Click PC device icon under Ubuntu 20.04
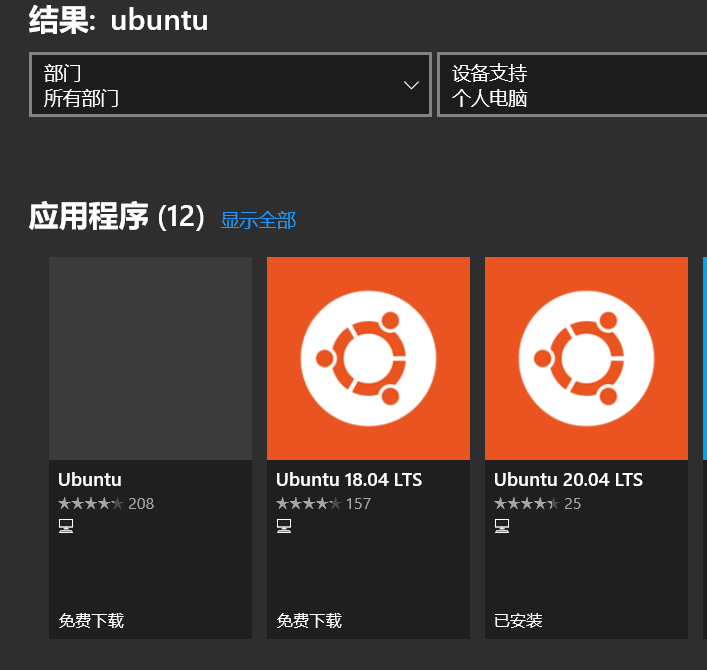The height and width of the screenshot is (670, 707). pyautogui.click(x=502, y=526)
